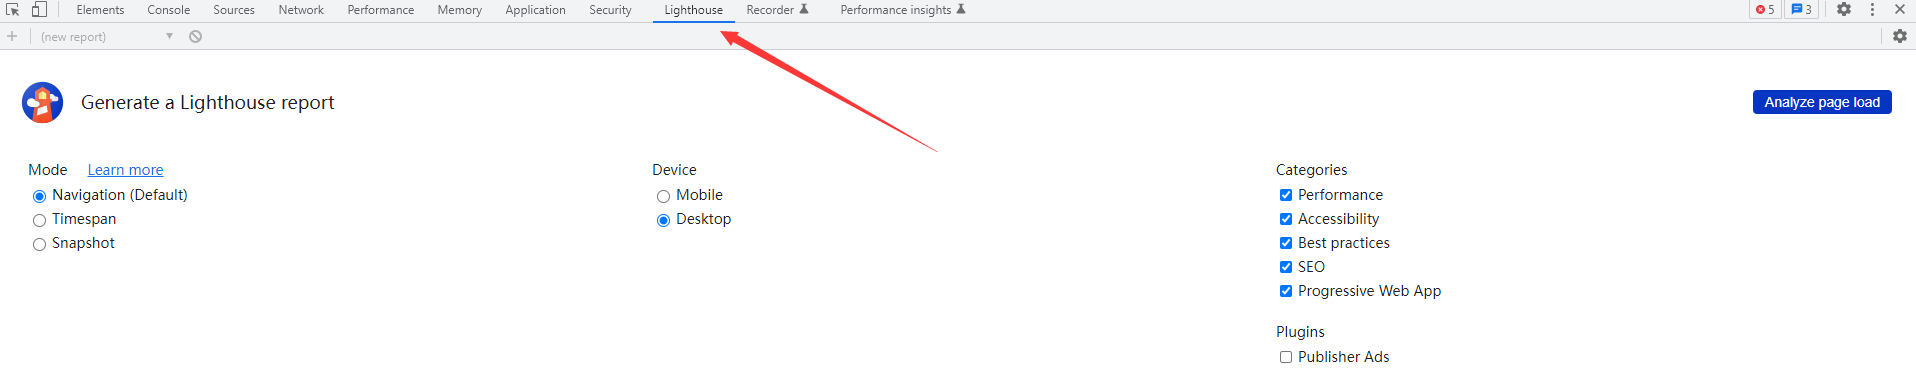Screen dimensions: 1916x375
Task: Open DevTools settings gear in top bar
Action: point(1844,9)
